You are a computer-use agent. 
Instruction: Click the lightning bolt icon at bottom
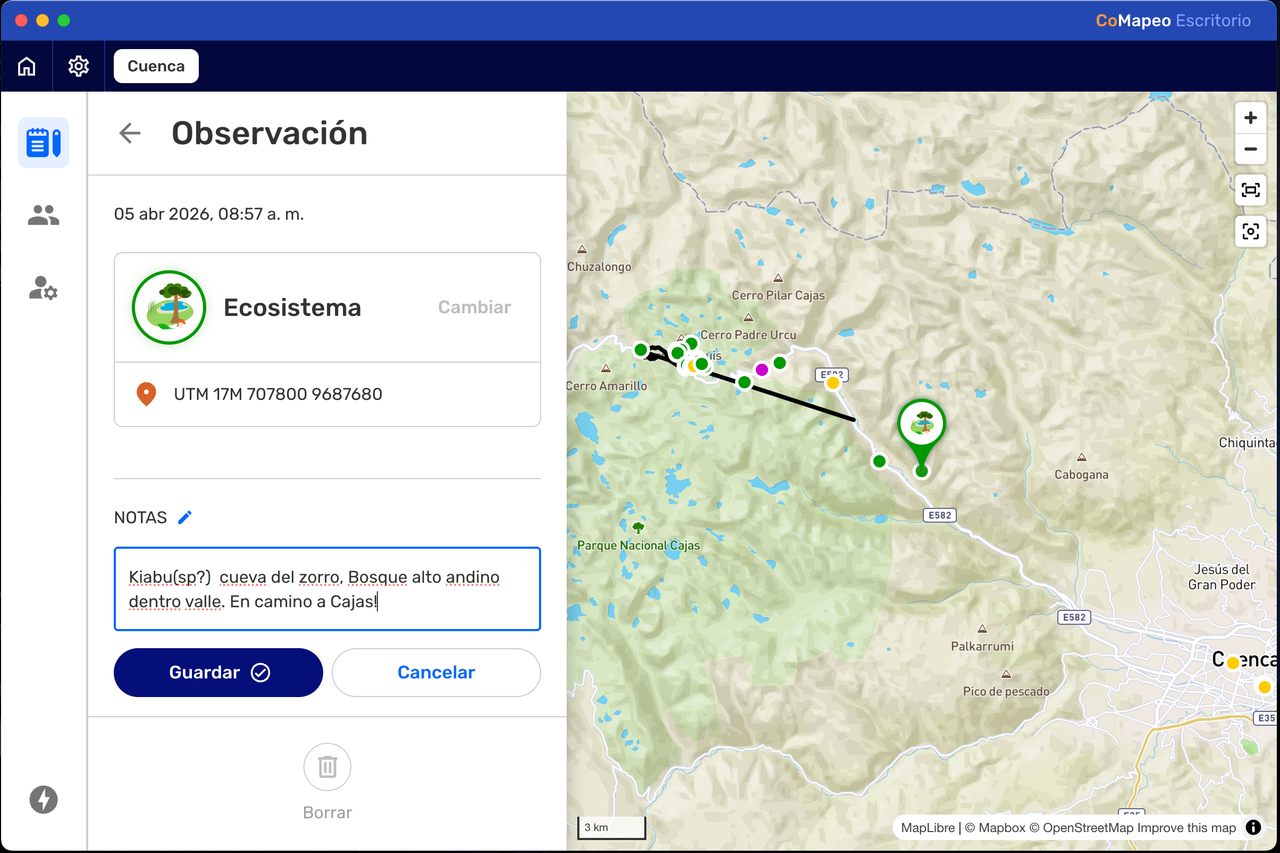point(43,799)
